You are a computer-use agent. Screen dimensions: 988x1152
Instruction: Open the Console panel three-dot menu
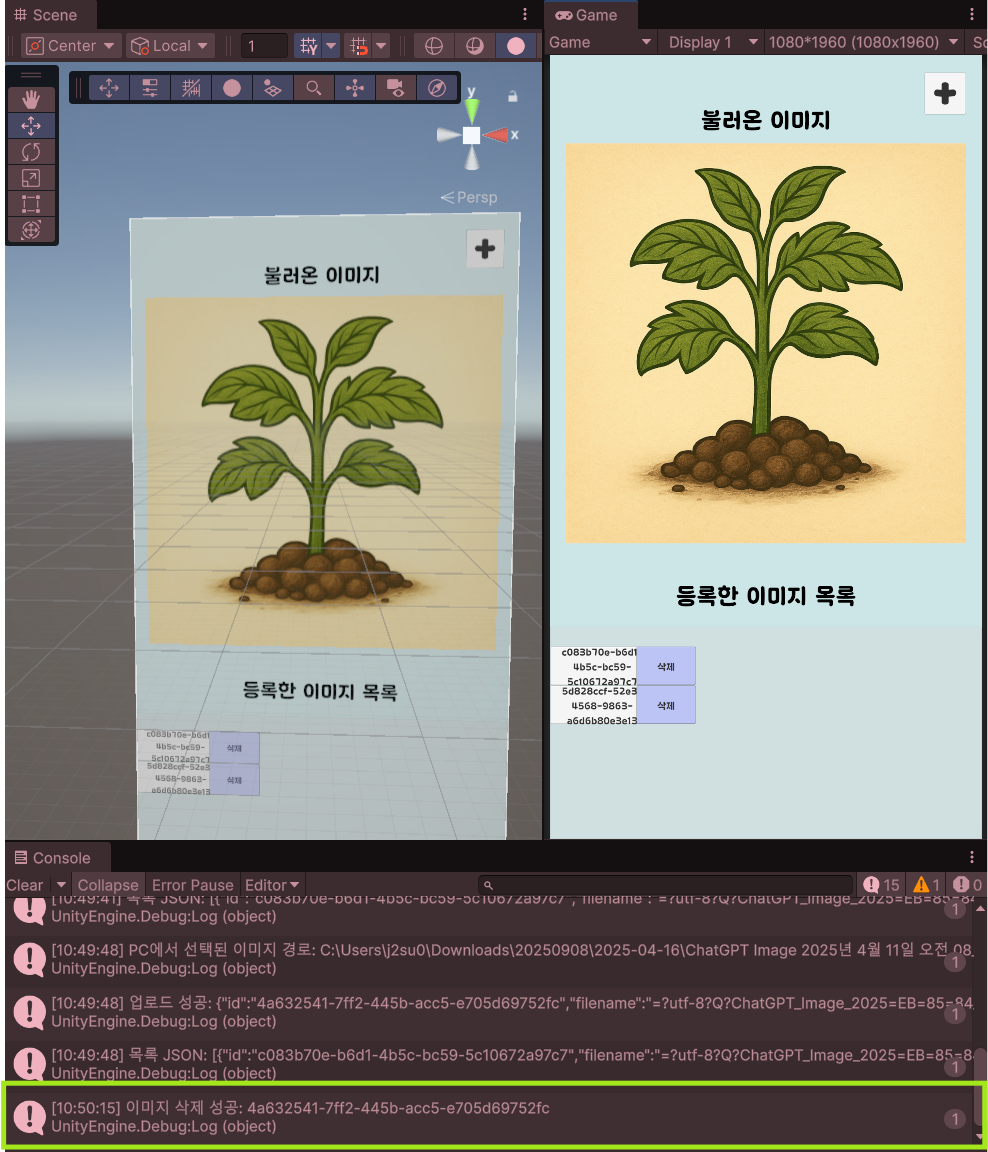[972, 857]
